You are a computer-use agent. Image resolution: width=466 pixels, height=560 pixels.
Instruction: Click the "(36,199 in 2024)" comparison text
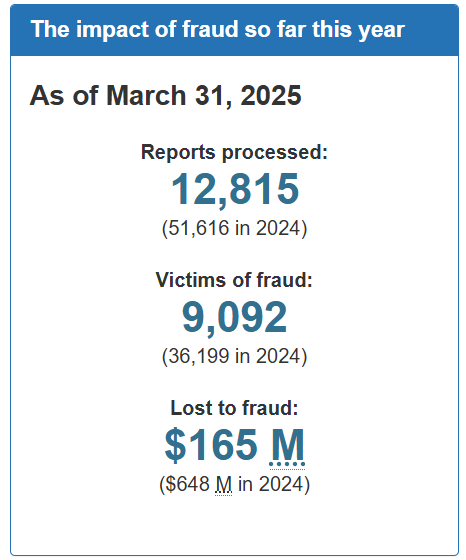point(234,356)
